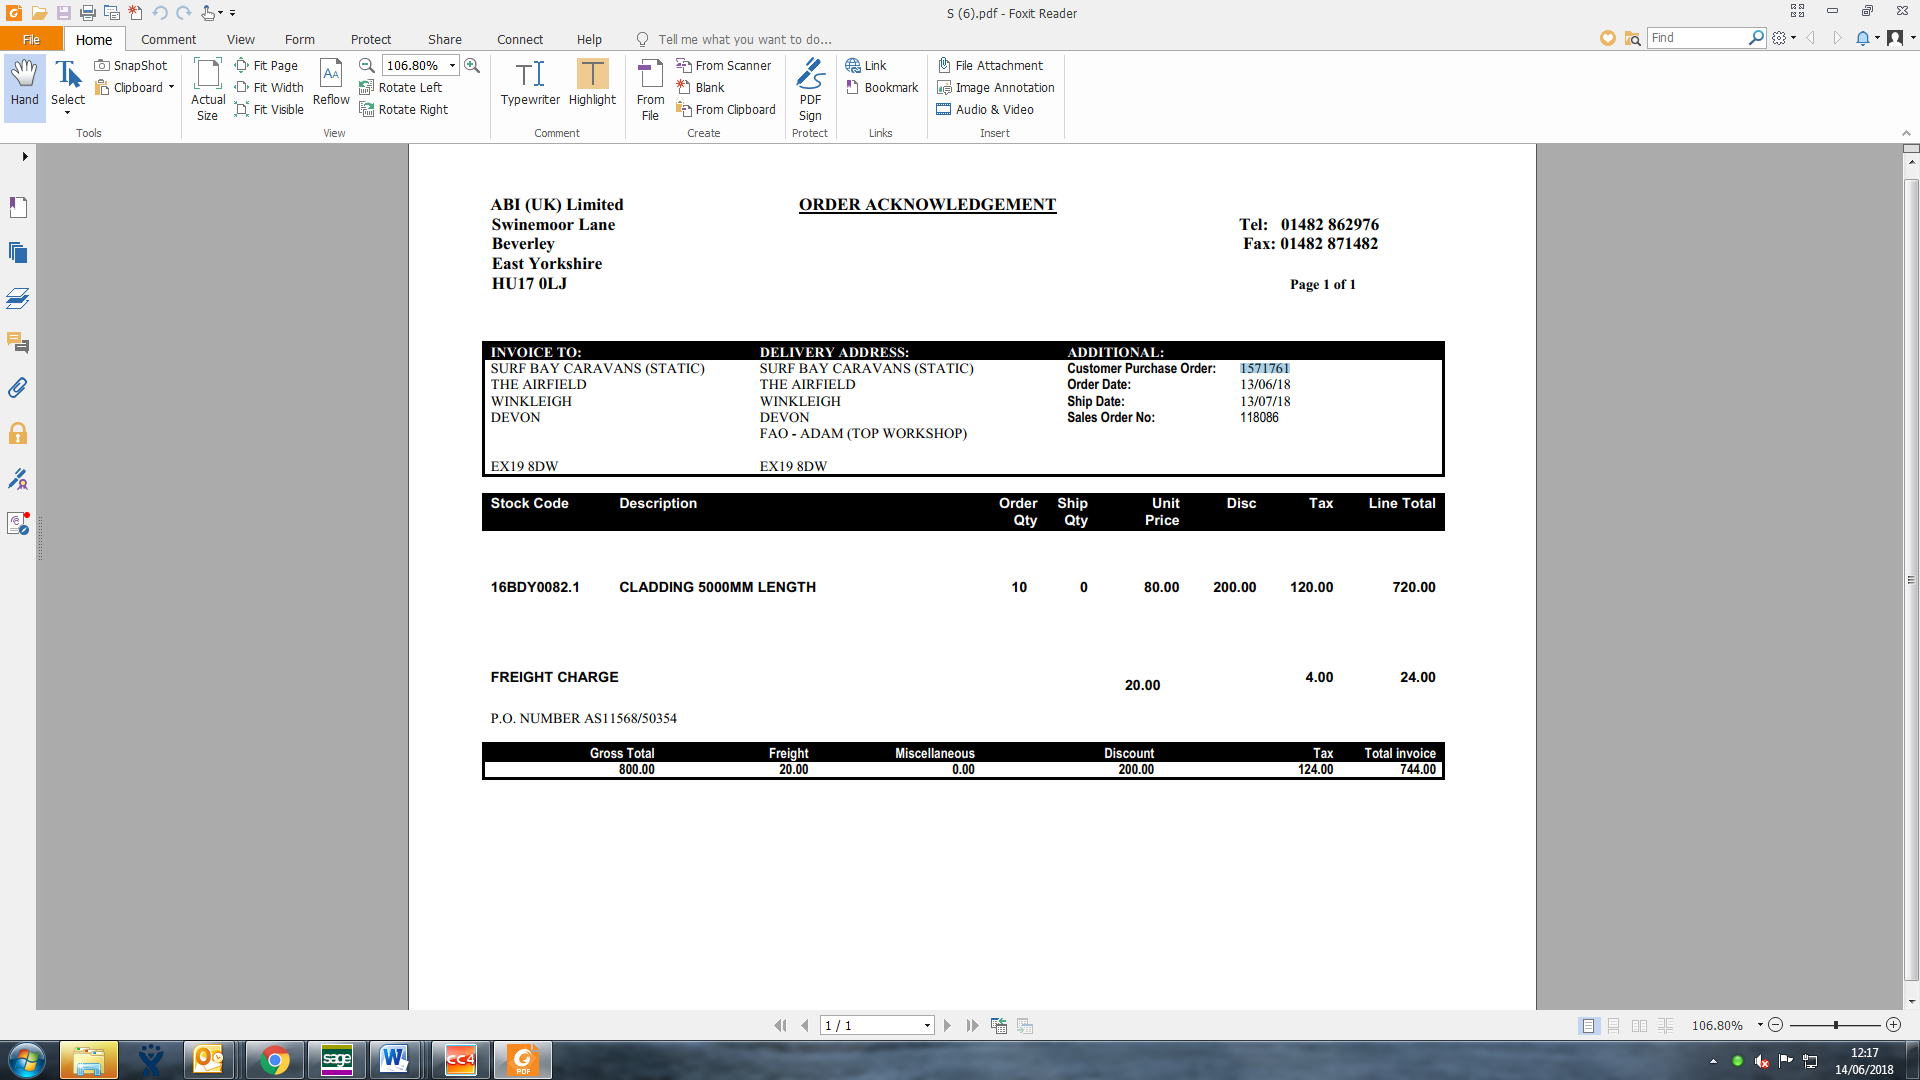
Task: Click the zoom slider in status bar
Action: pyautogui.click(x=1835, y=1026)
